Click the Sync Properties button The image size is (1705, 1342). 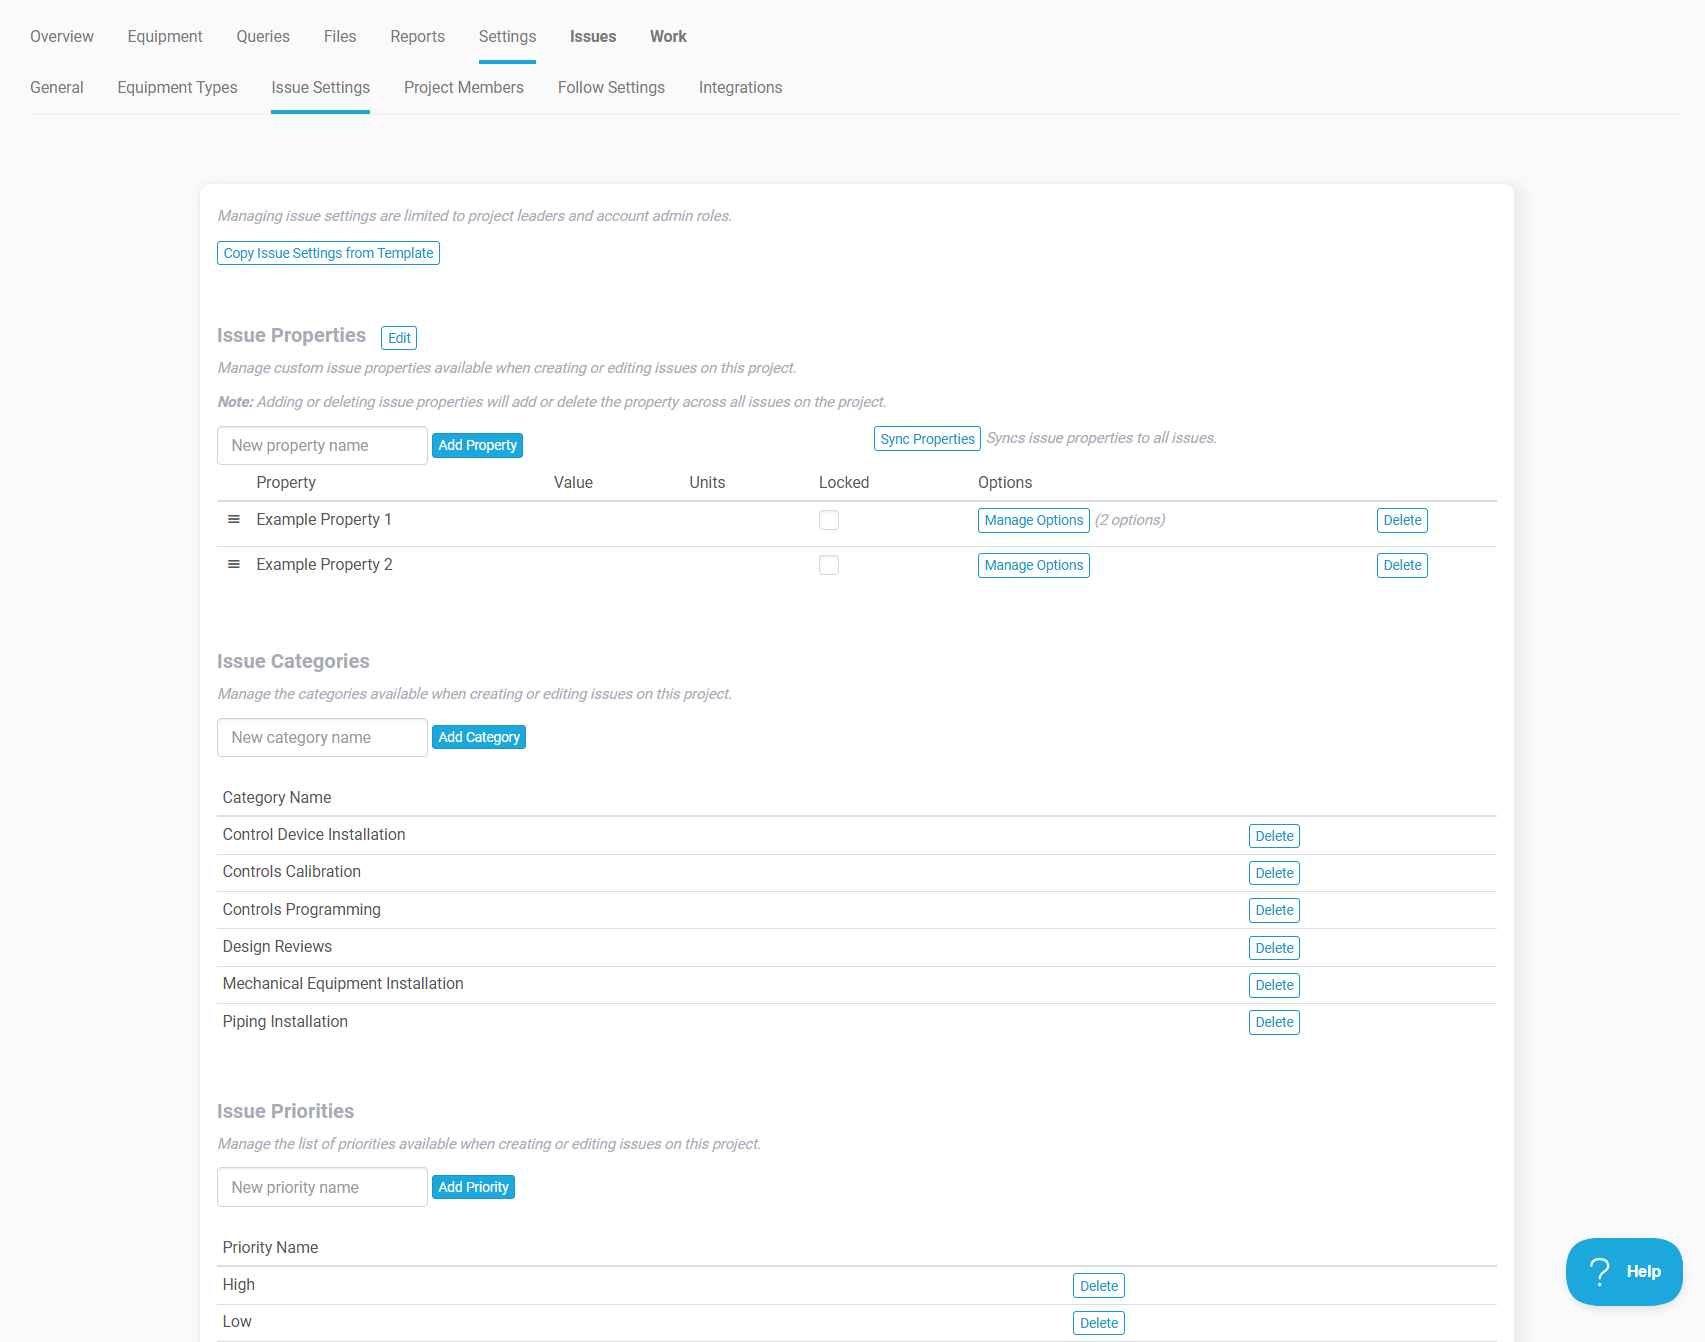point(927,439)
